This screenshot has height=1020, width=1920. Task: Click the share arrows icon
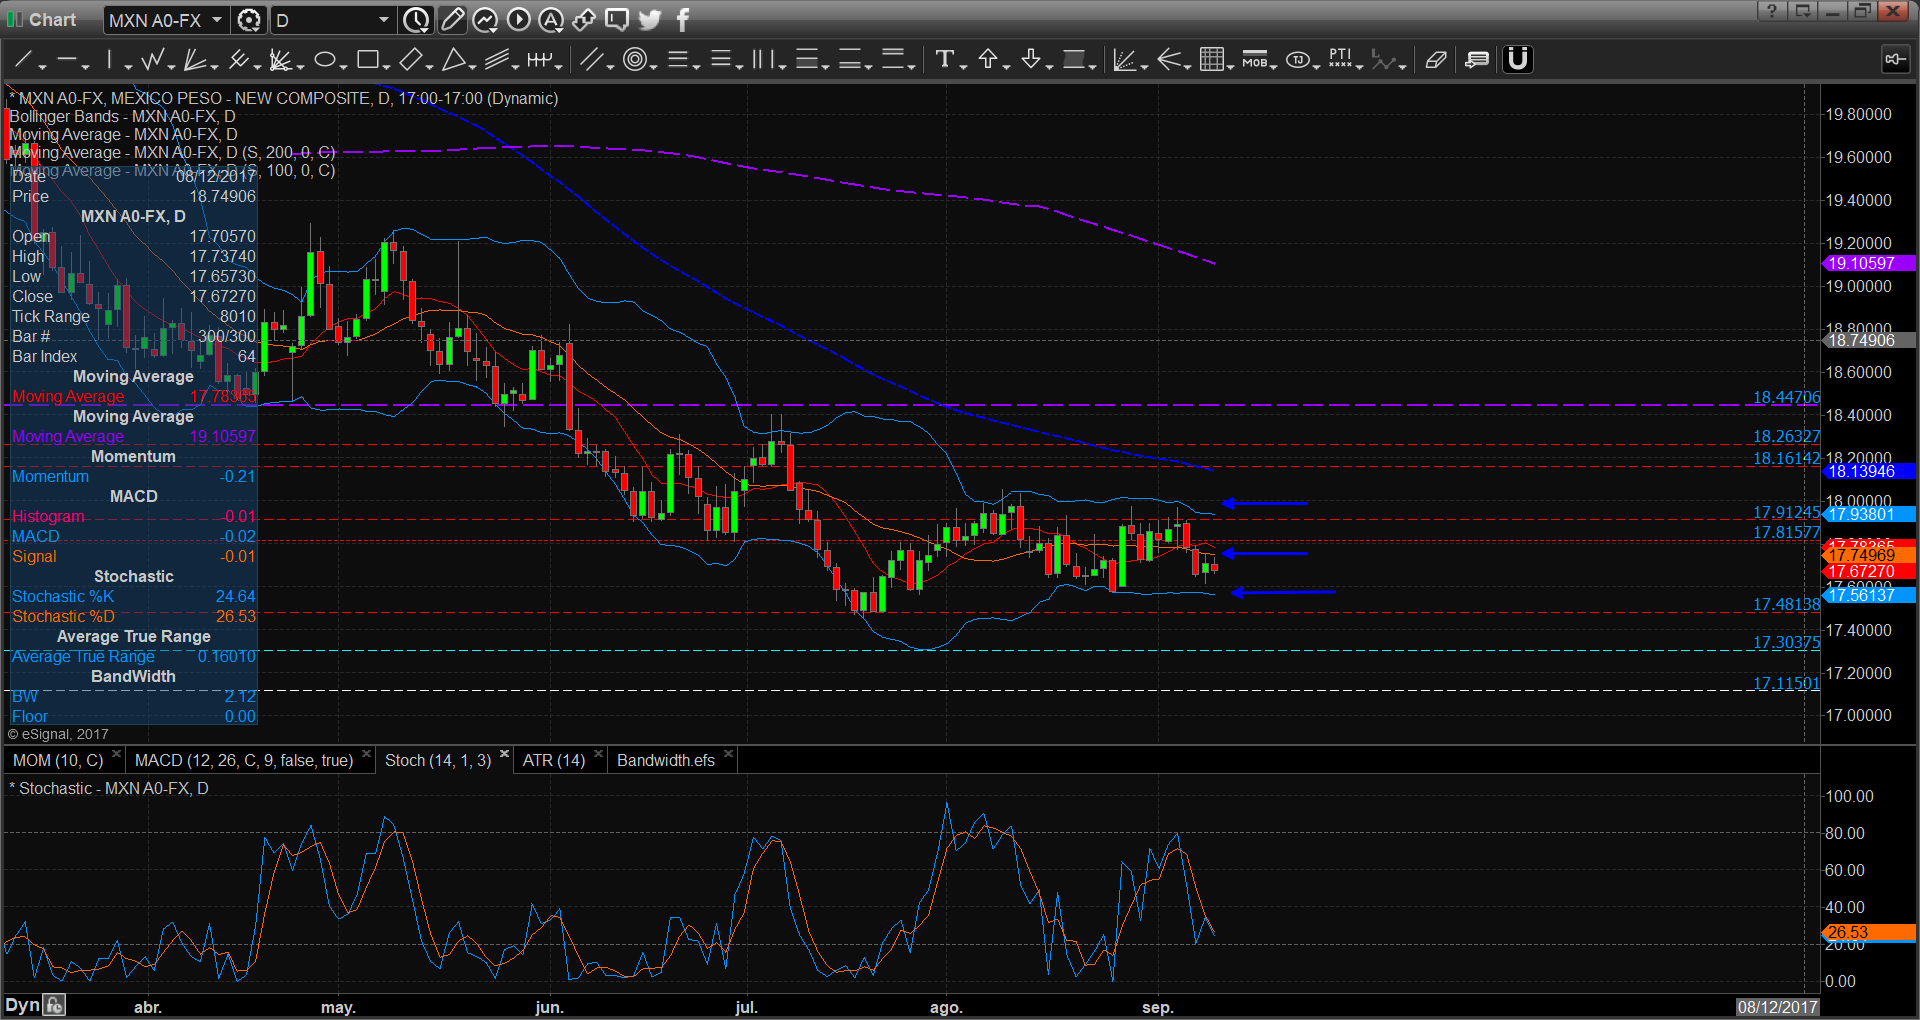tap(584, 20)
